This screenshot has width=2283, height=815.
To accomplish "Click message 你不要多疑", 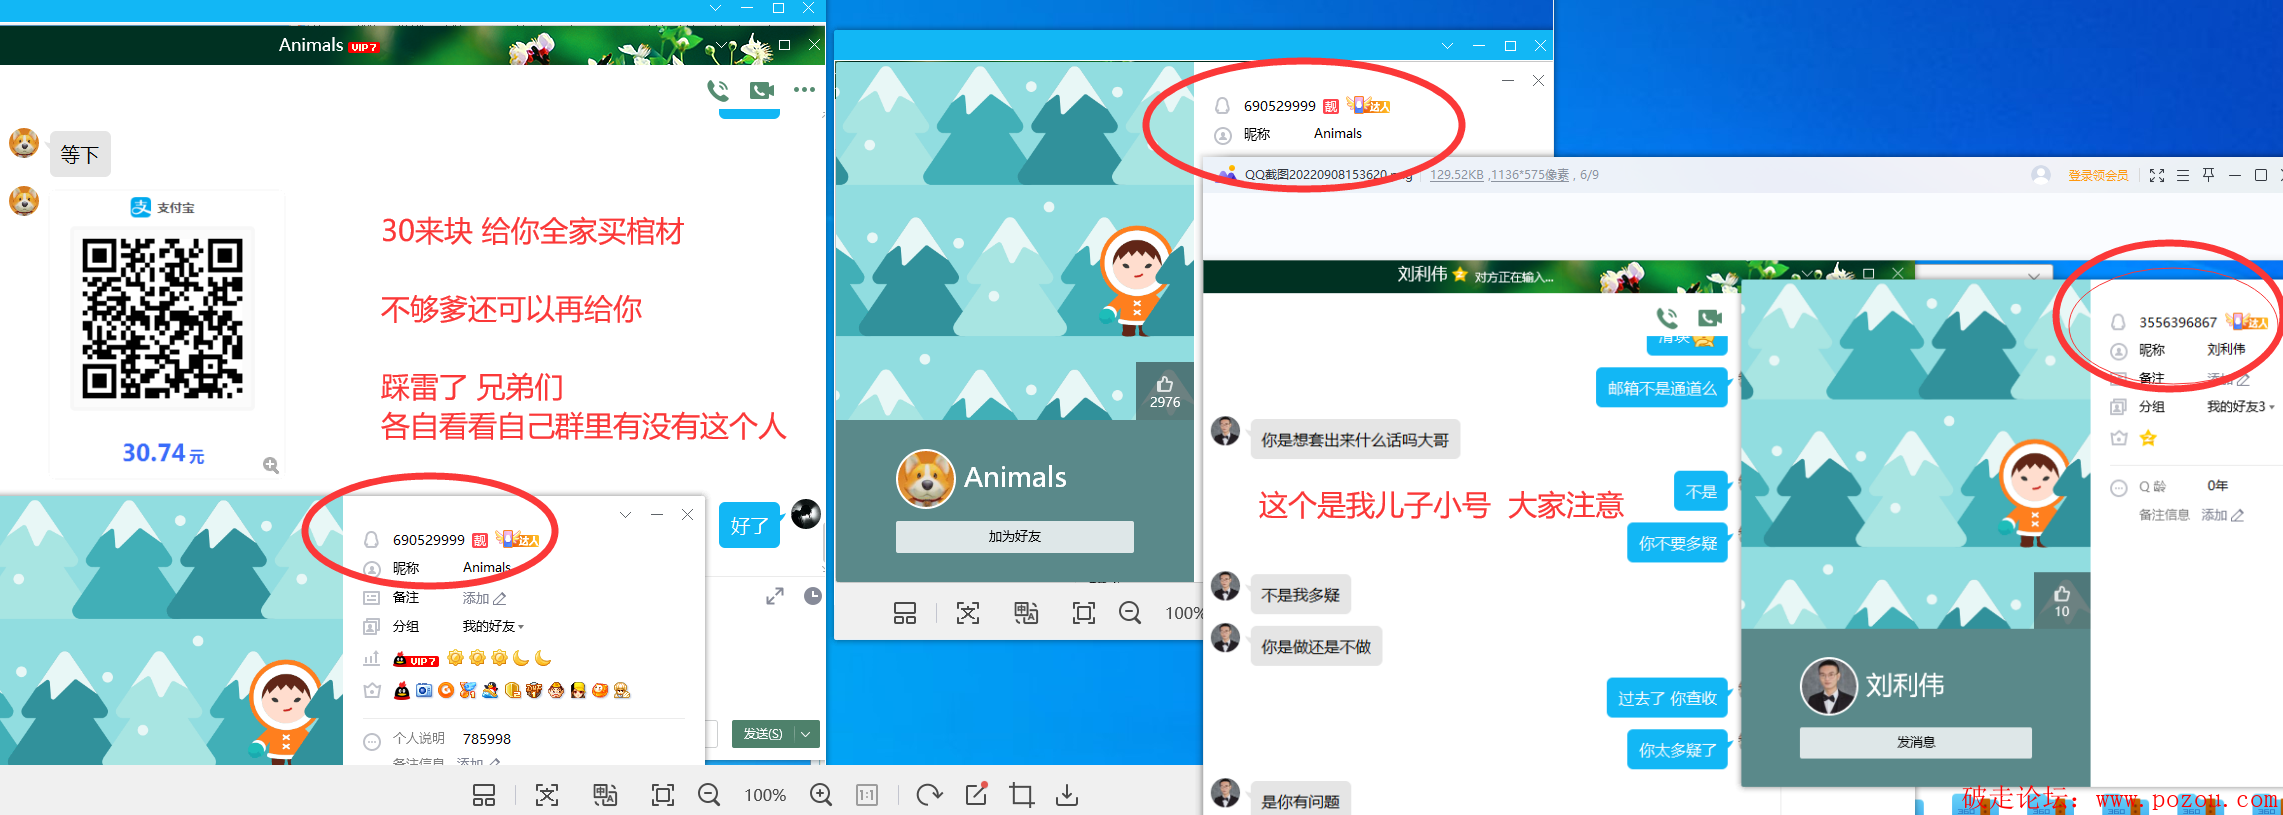I will click(1678, 543).
